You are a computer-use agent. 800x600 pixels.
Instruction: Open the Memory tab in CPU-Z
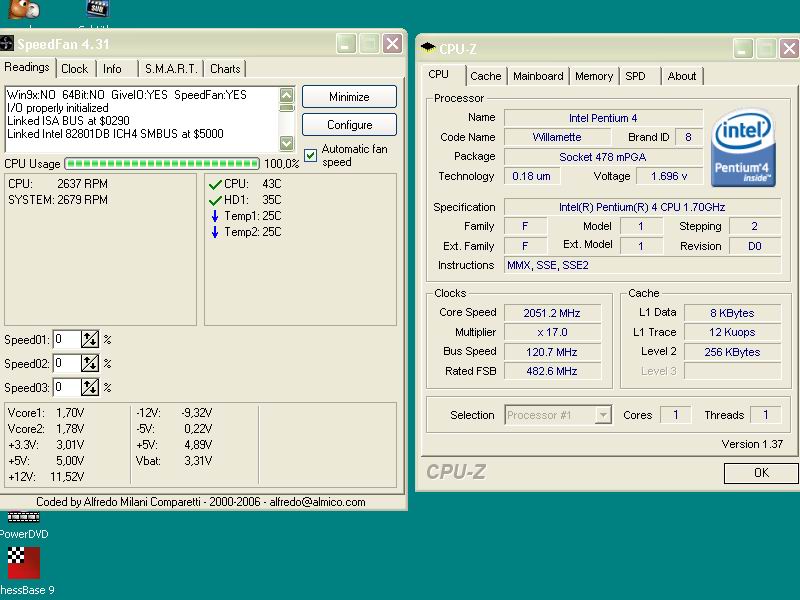click(594, 76)
